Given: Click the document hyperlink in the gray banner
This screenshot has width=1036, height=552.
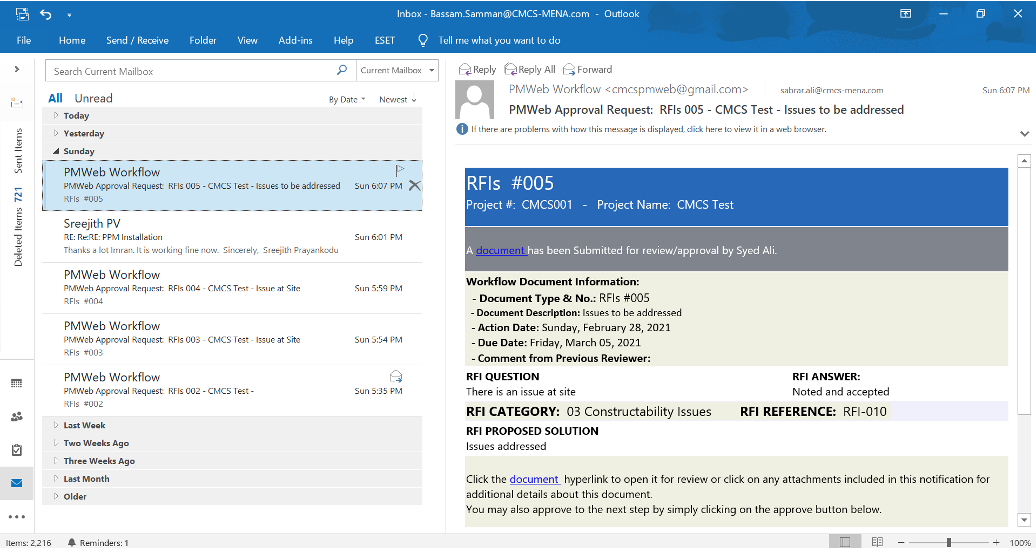Looking at the screenshot, I should coord(499,250).
